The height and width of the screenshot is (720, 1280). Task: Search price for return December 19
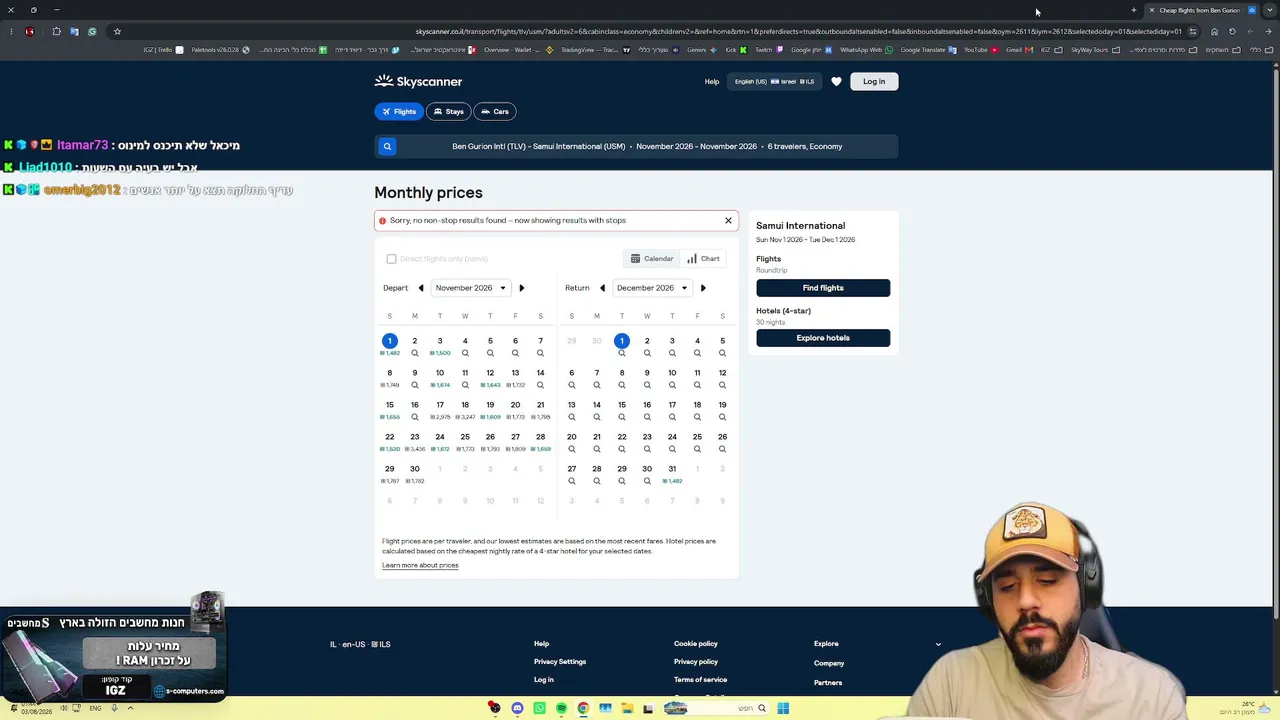click(722, 417)
